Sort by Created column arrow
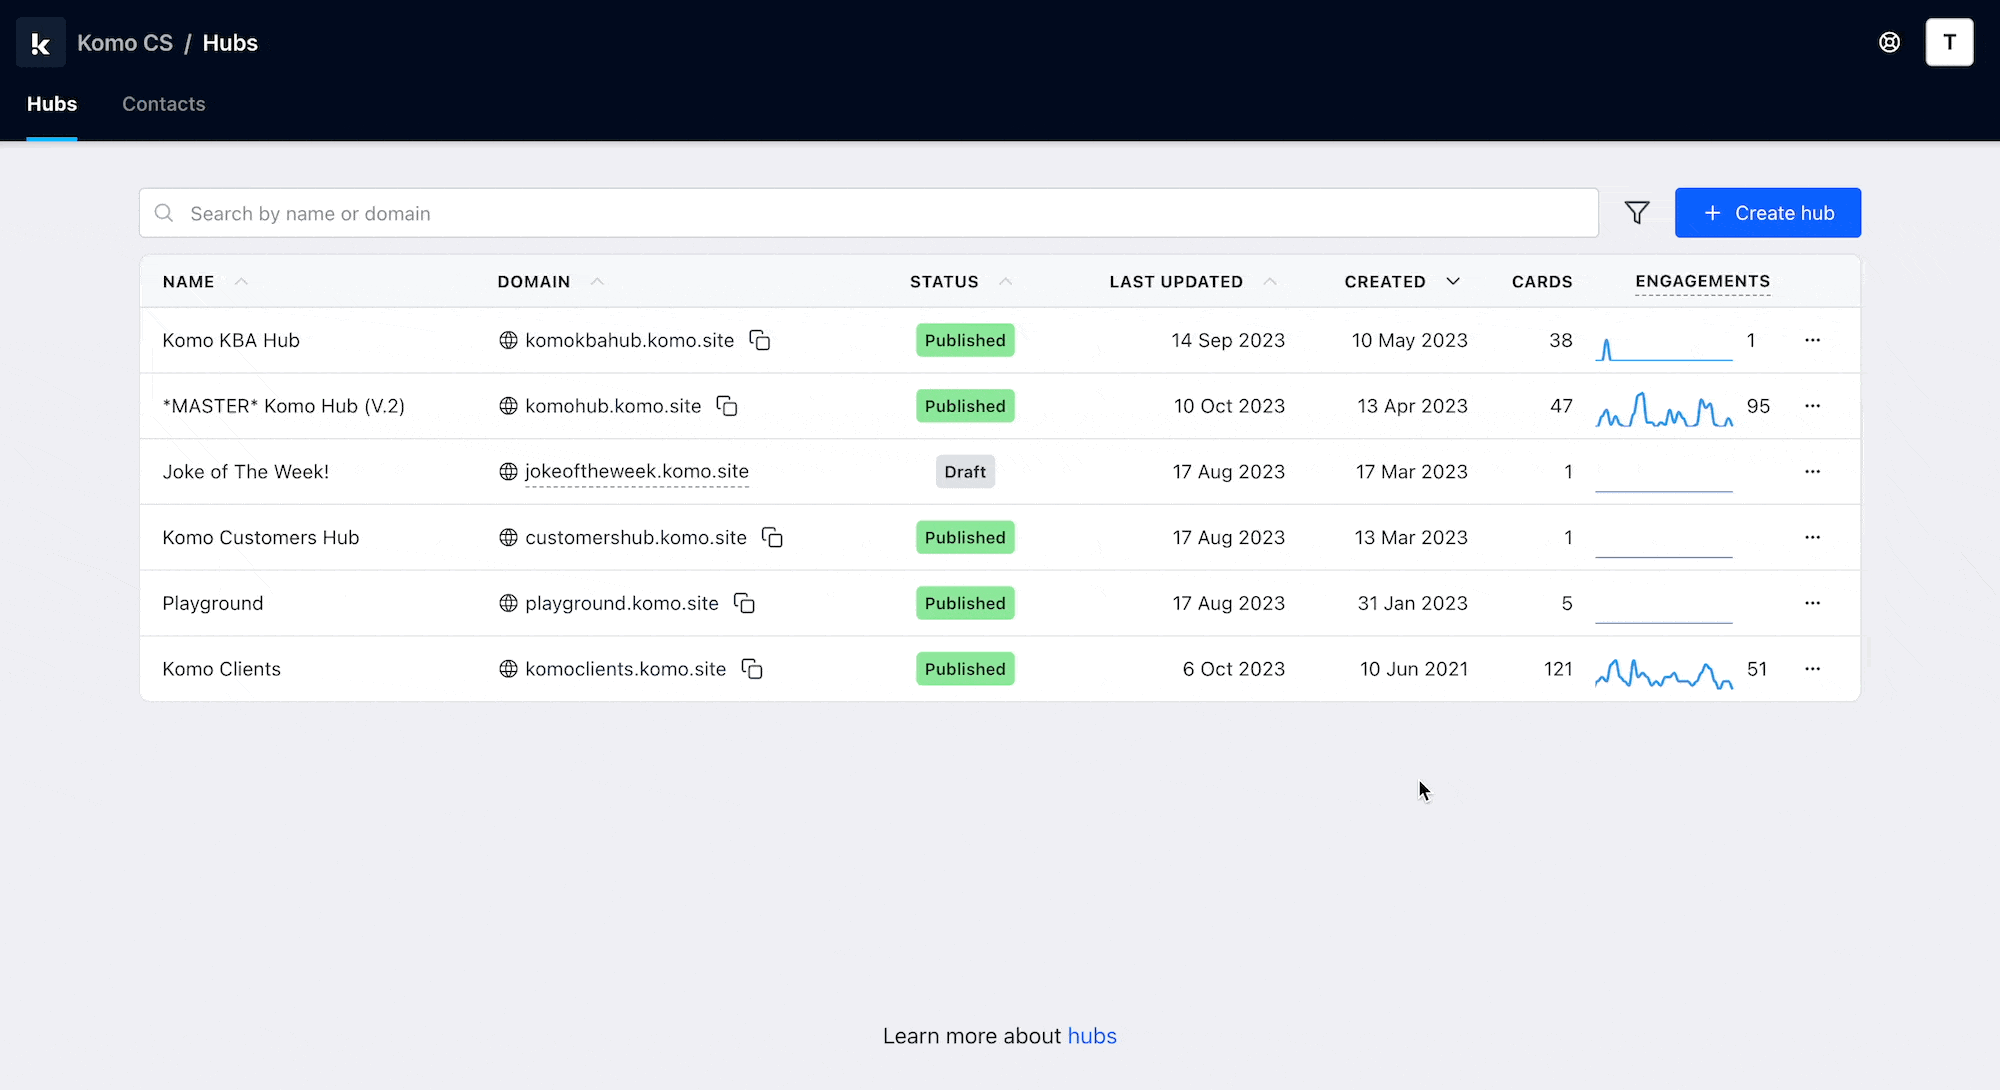This screenshot has width=2000, height=1090. click(1453, 282)
